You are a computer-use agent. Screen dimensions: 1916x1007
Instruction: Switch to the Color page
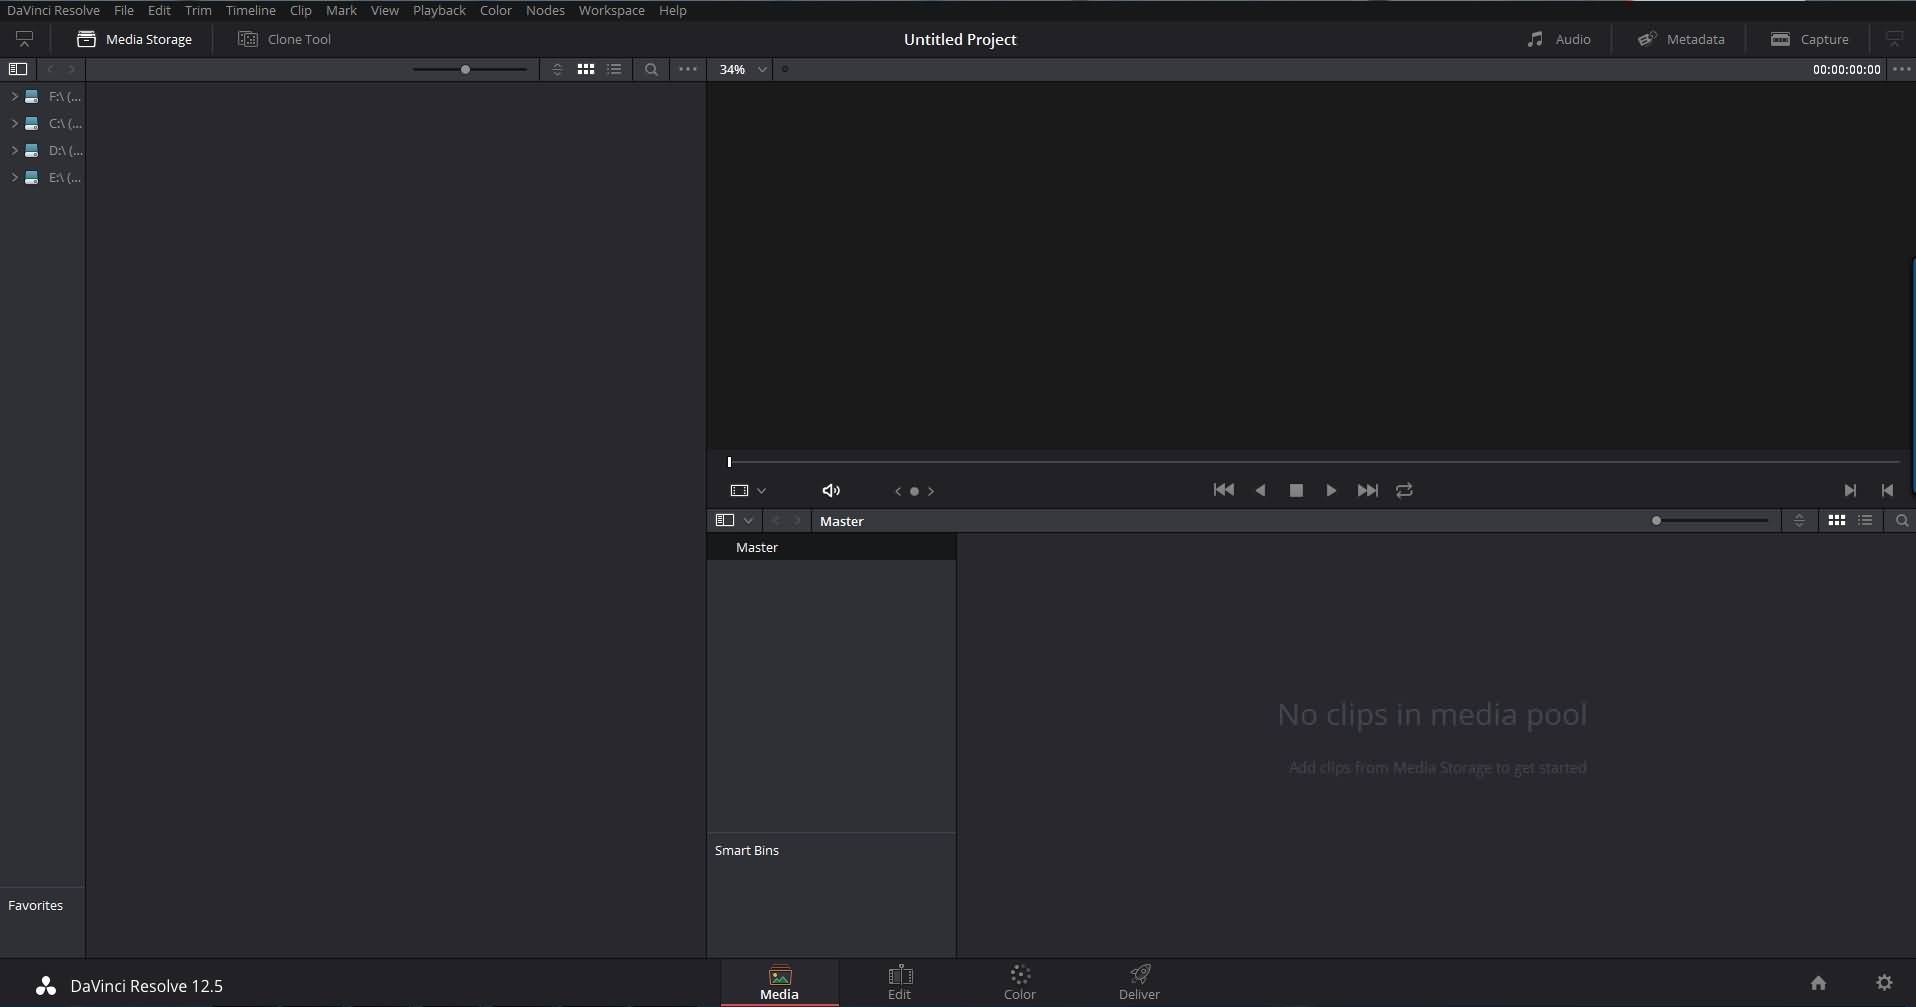point(1020,983)
